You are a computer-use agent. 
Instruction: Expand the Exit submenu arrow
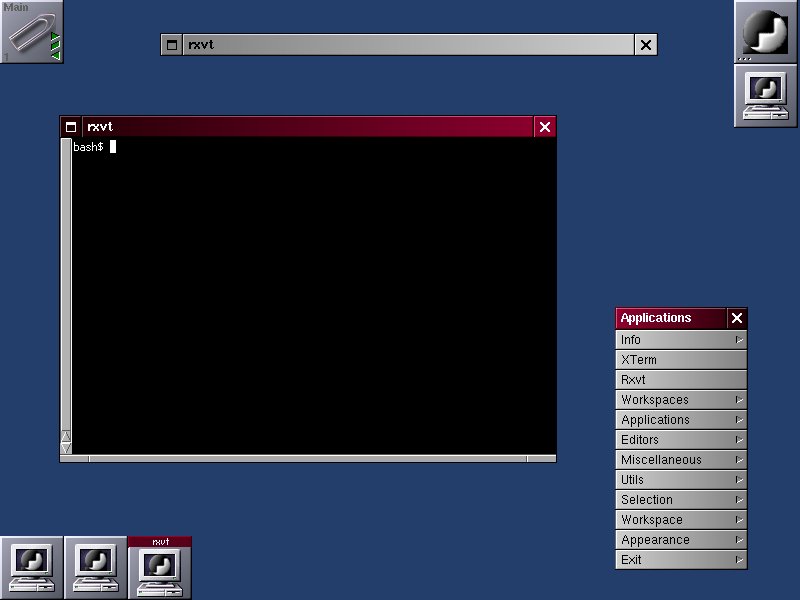739,560
